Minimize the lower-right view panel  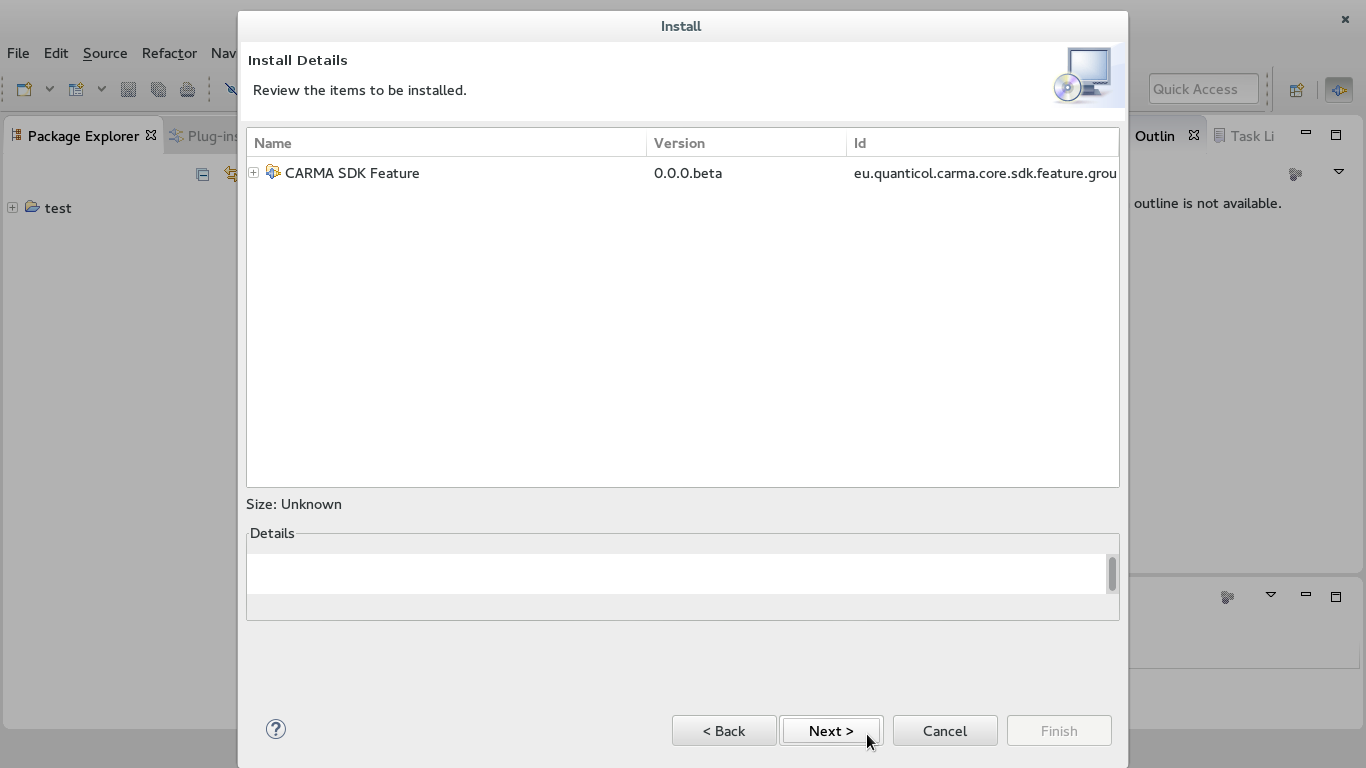coord(1305,596)
